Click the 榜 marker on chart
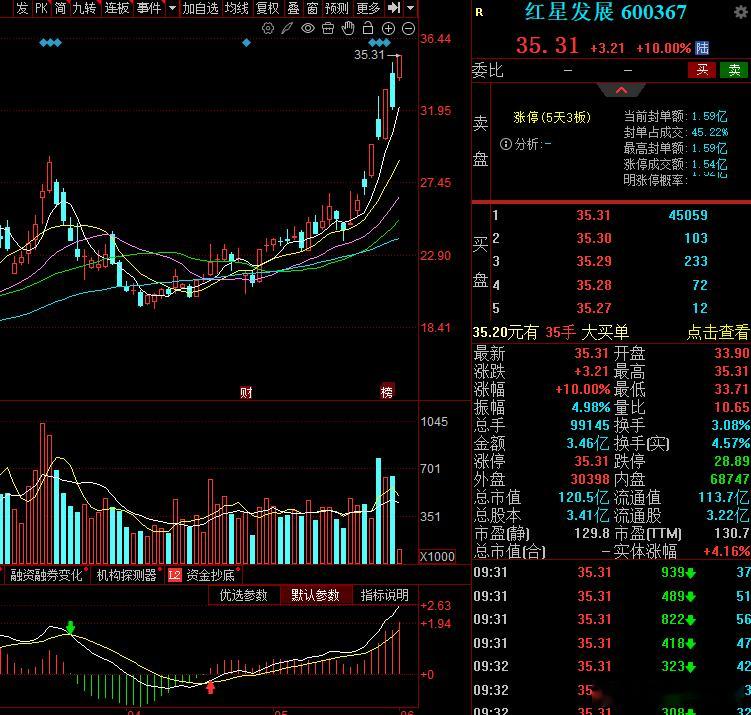The width and height of the screenshot is (751, 715). [387, 392]
